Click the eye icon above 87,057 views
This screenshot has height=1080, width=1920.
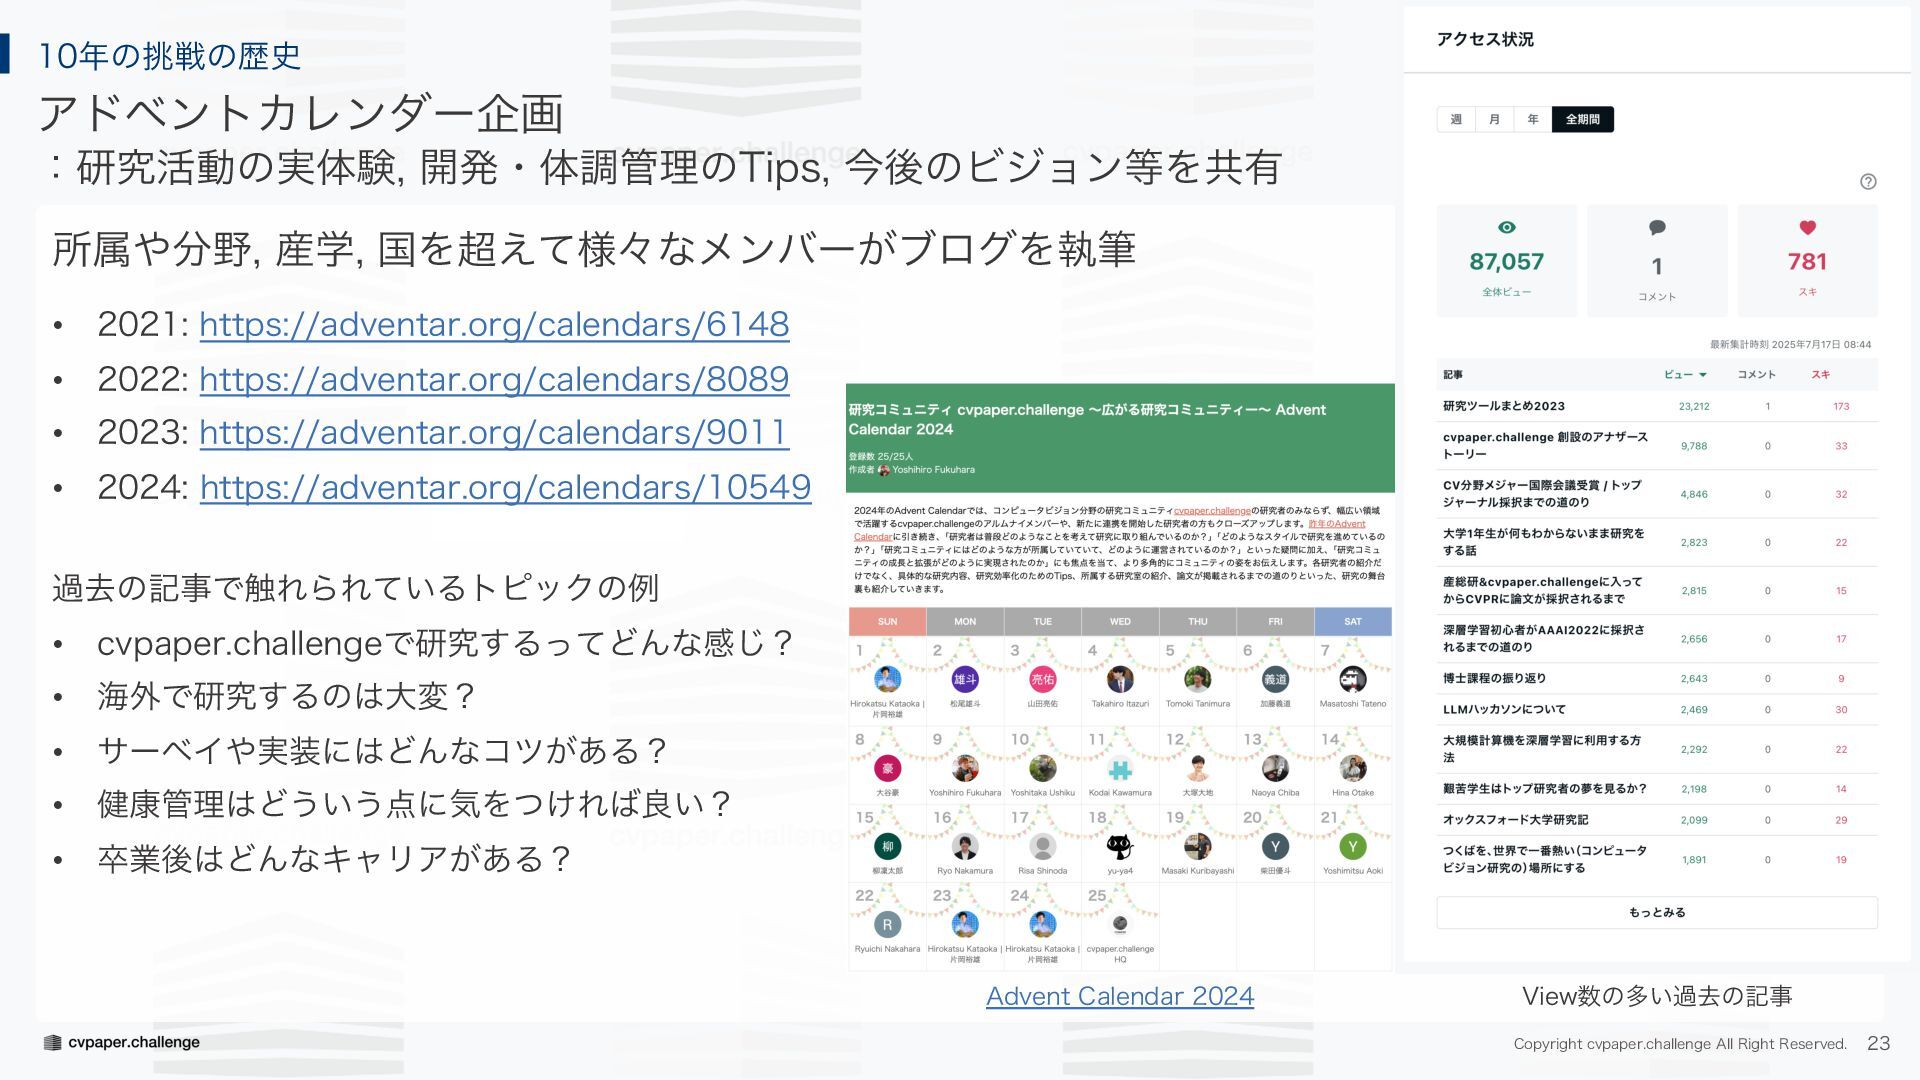(x=1507, y=227)
